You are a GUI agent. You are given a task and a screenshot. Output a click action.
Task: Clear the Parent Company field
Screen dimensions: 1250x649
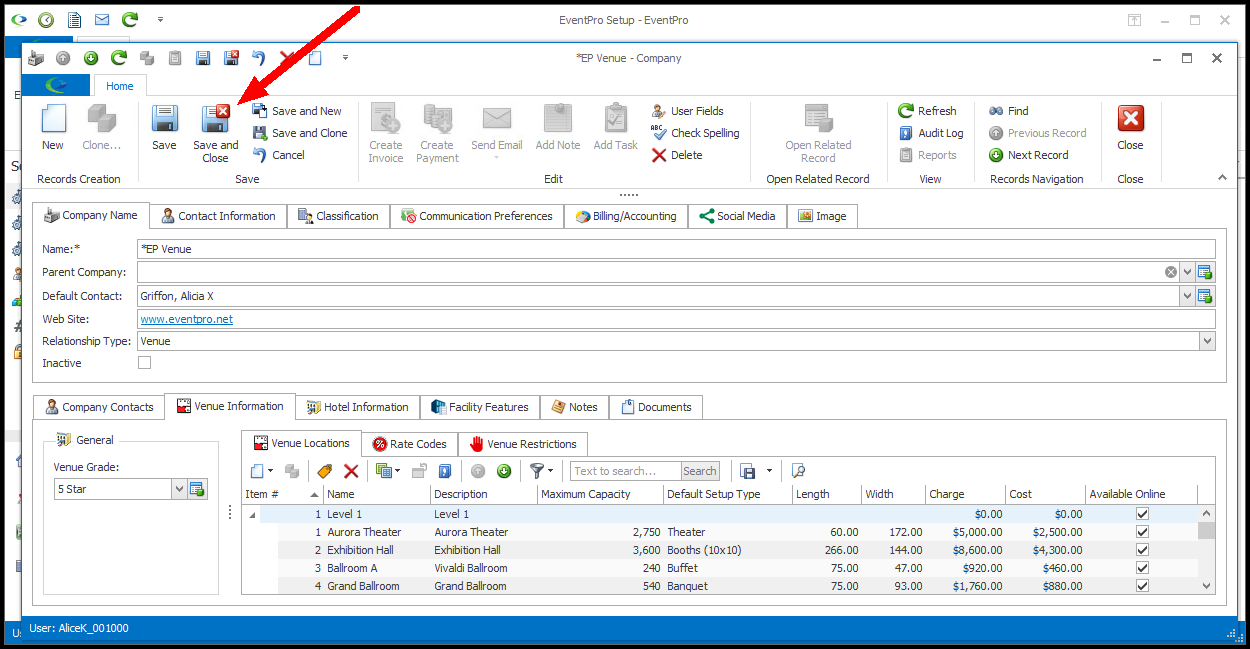[1170, 272]
